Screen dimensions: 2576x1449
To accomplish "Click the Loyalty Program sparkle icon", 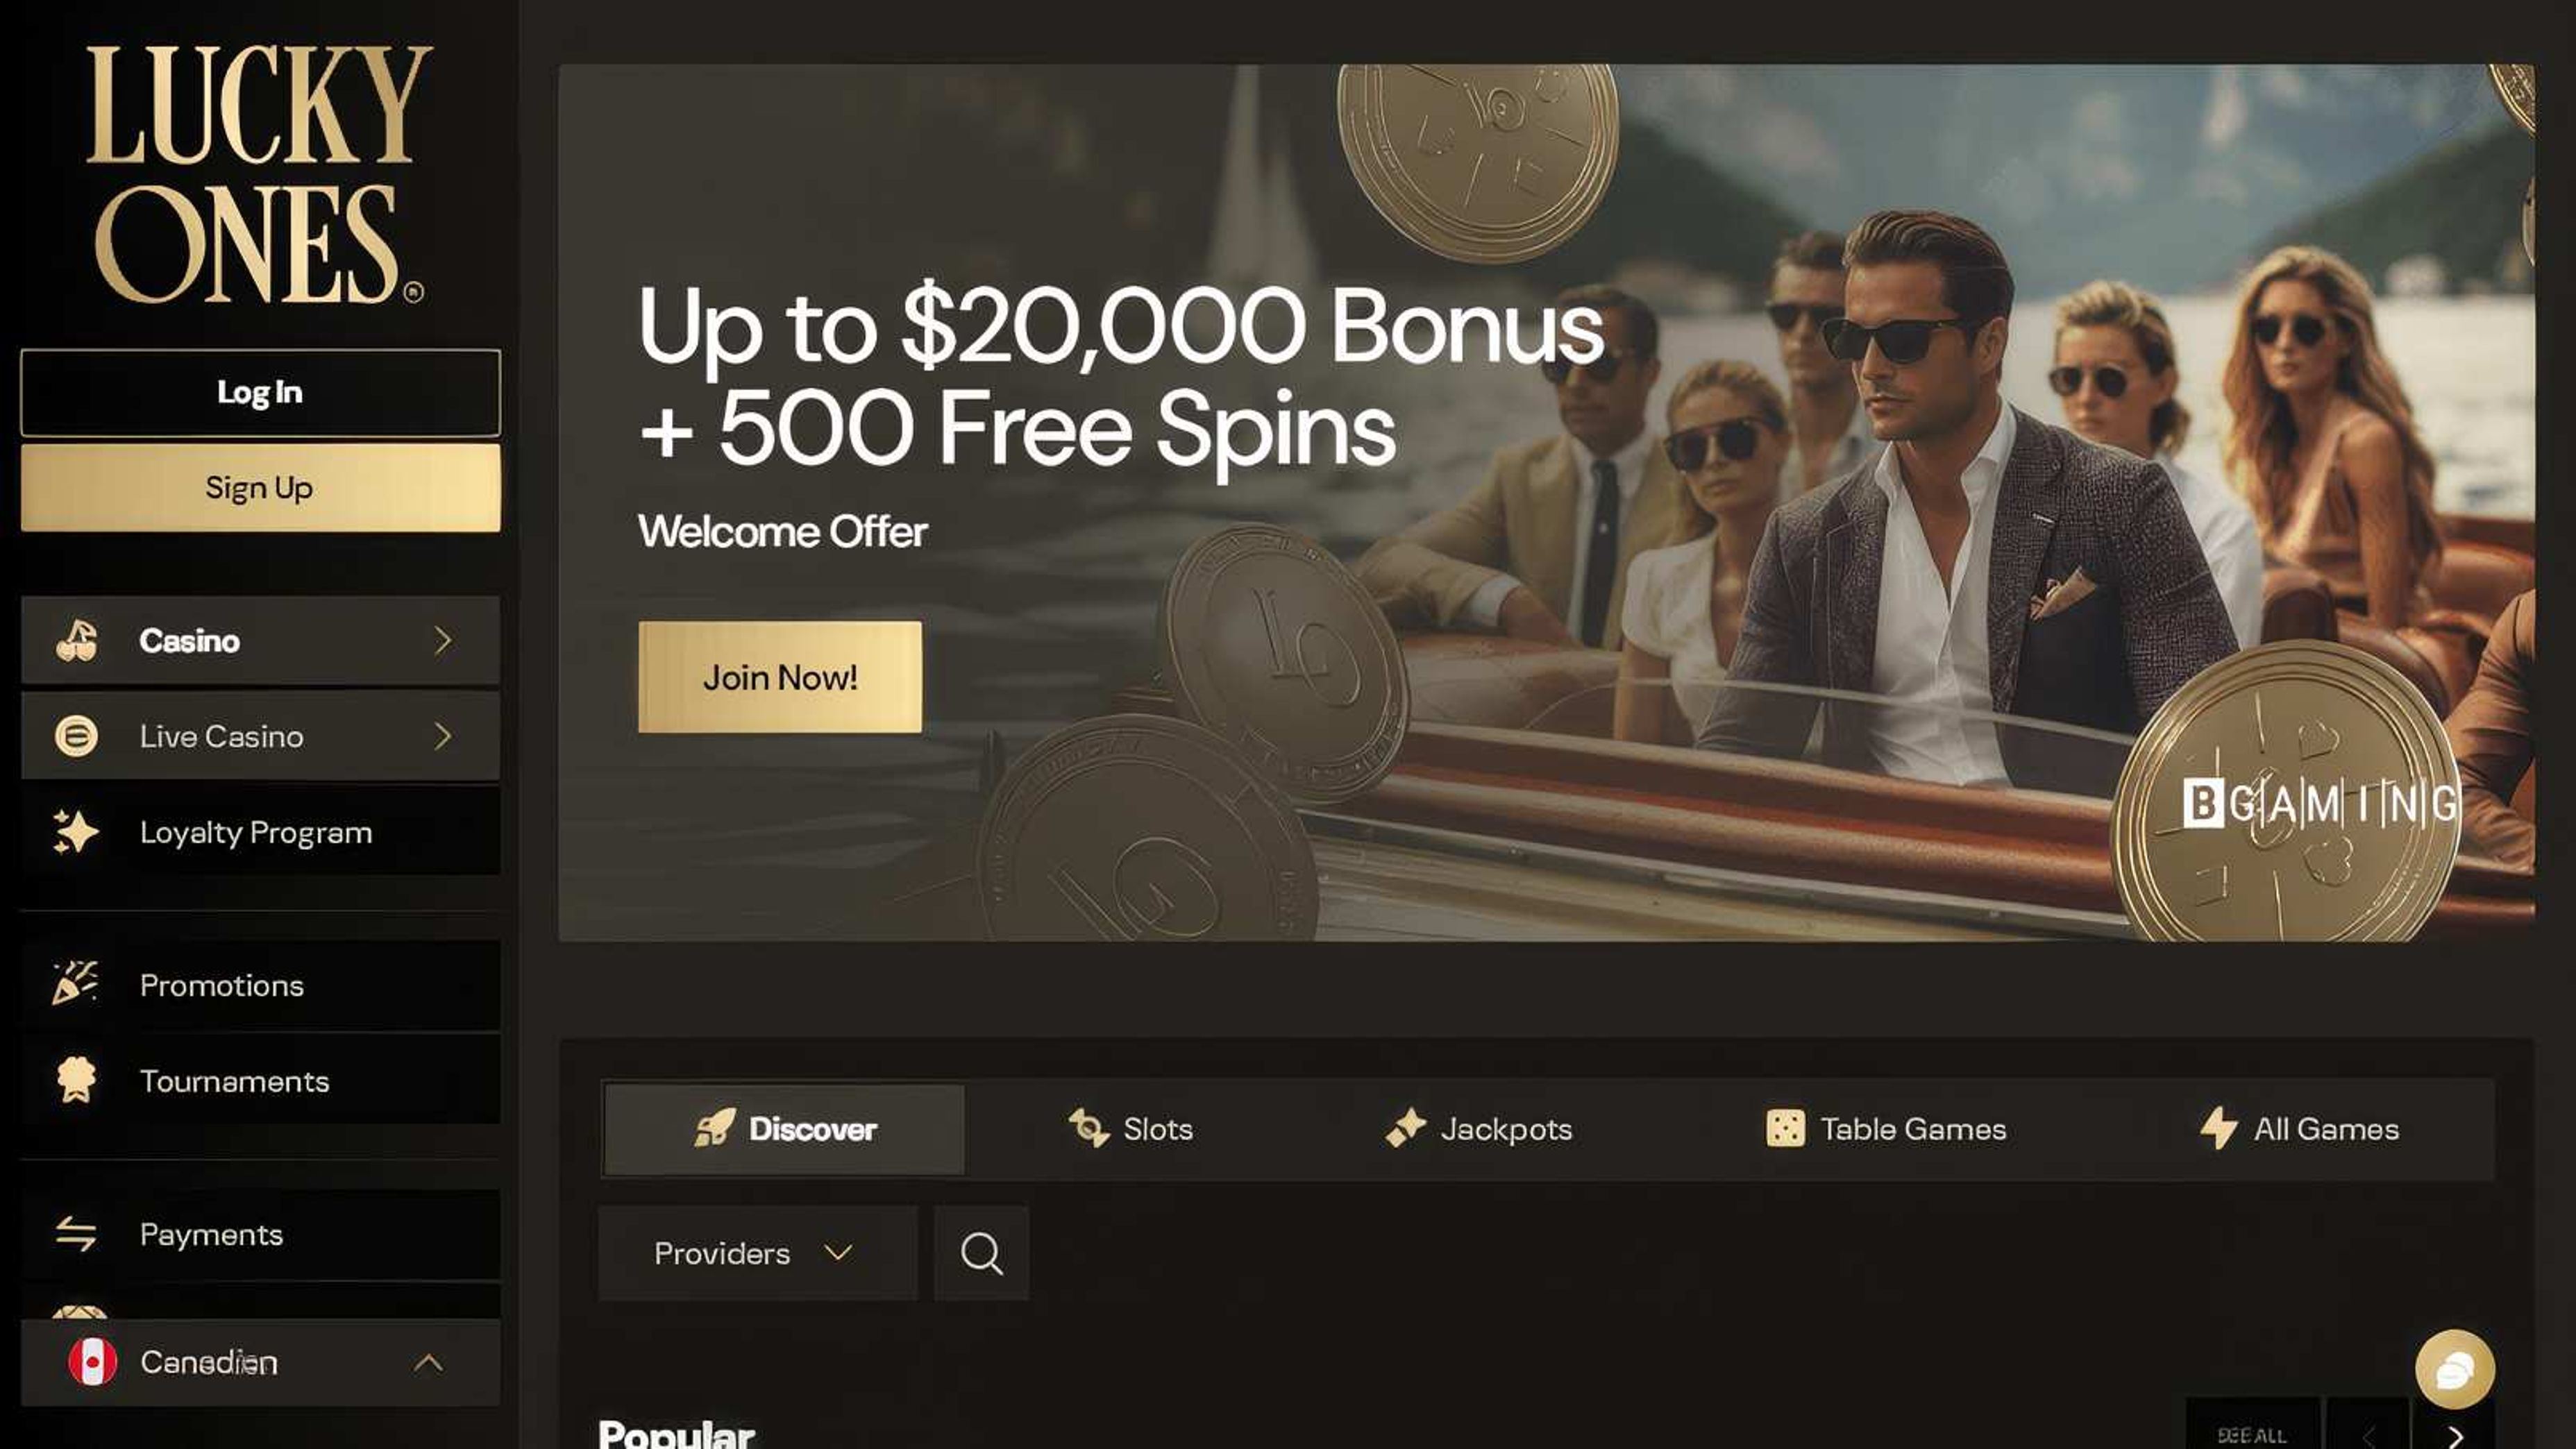I will (x=76, y=832).
